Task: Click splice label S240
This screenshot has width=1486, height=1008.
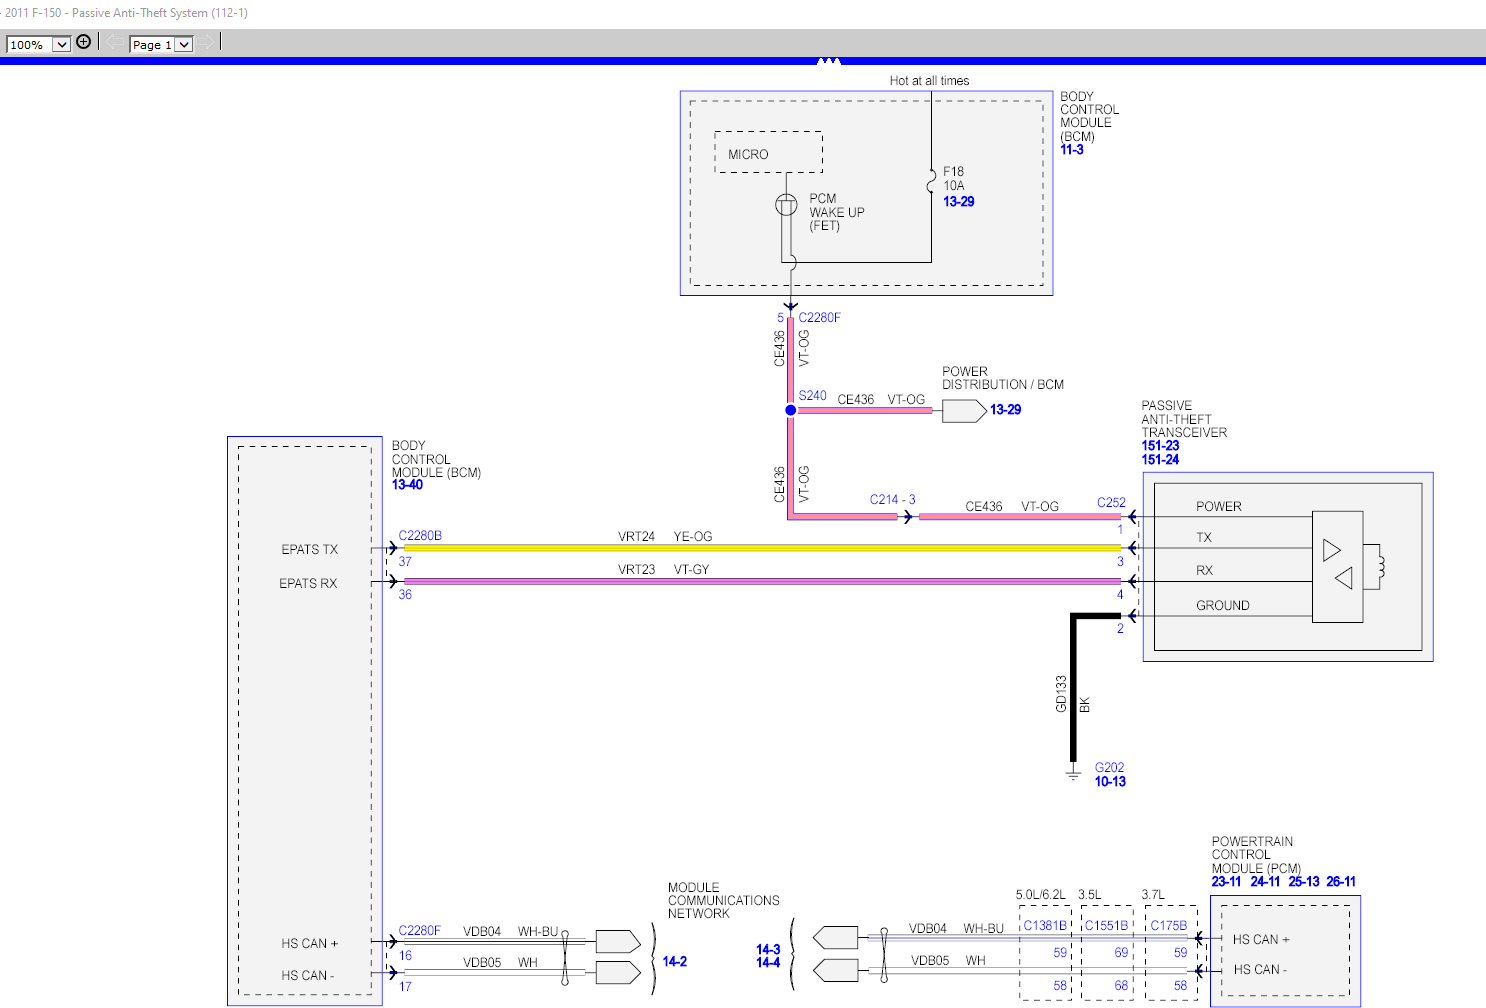Action: point(812,396)
